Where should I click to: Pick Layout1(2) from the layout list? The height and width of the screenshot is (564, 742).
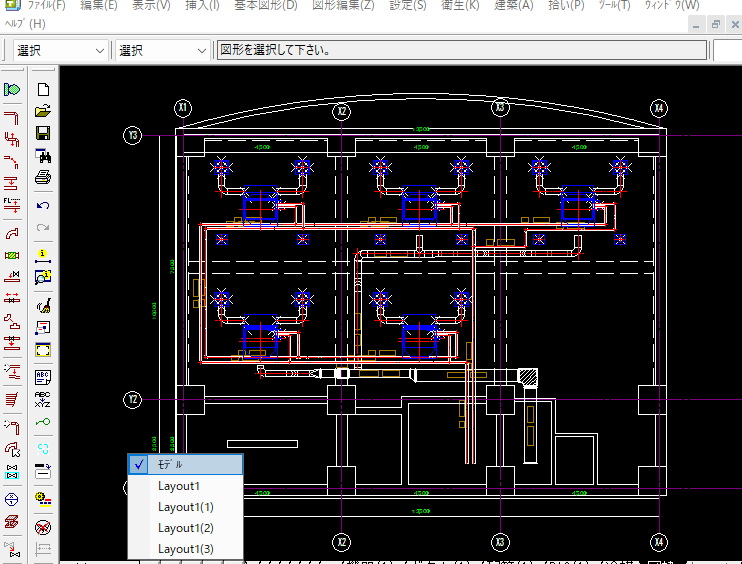pos(185,528)
